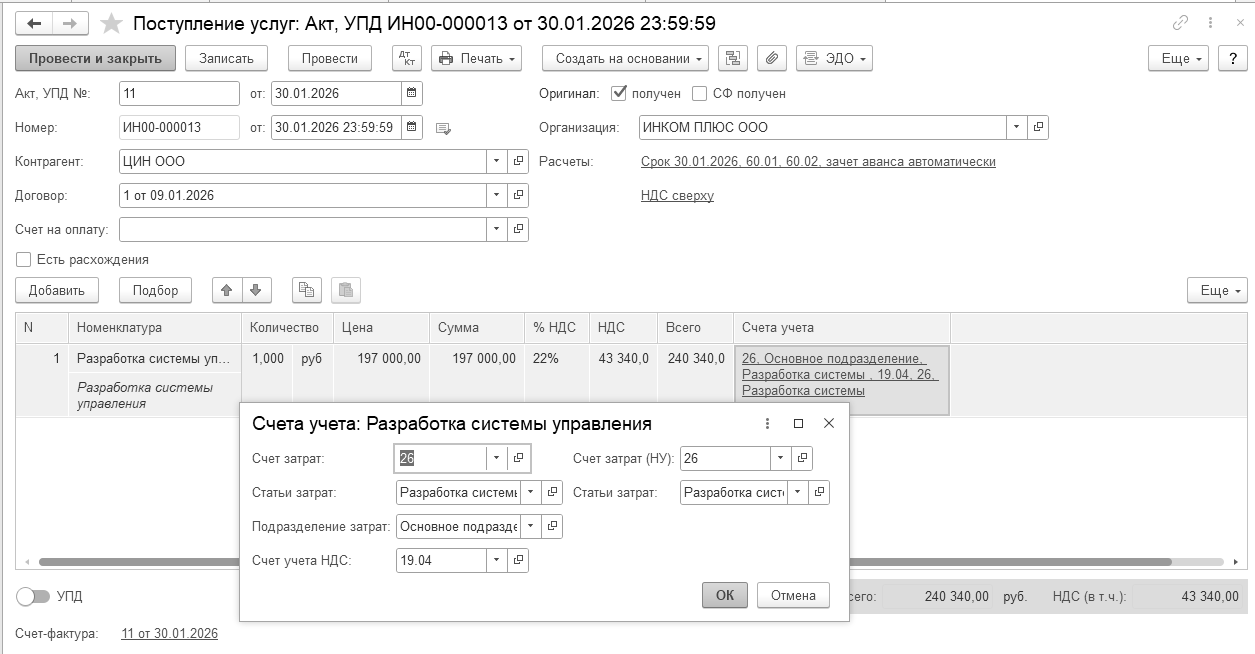
Task: Open attached files paperclip icon
Action: pos(771,59)
